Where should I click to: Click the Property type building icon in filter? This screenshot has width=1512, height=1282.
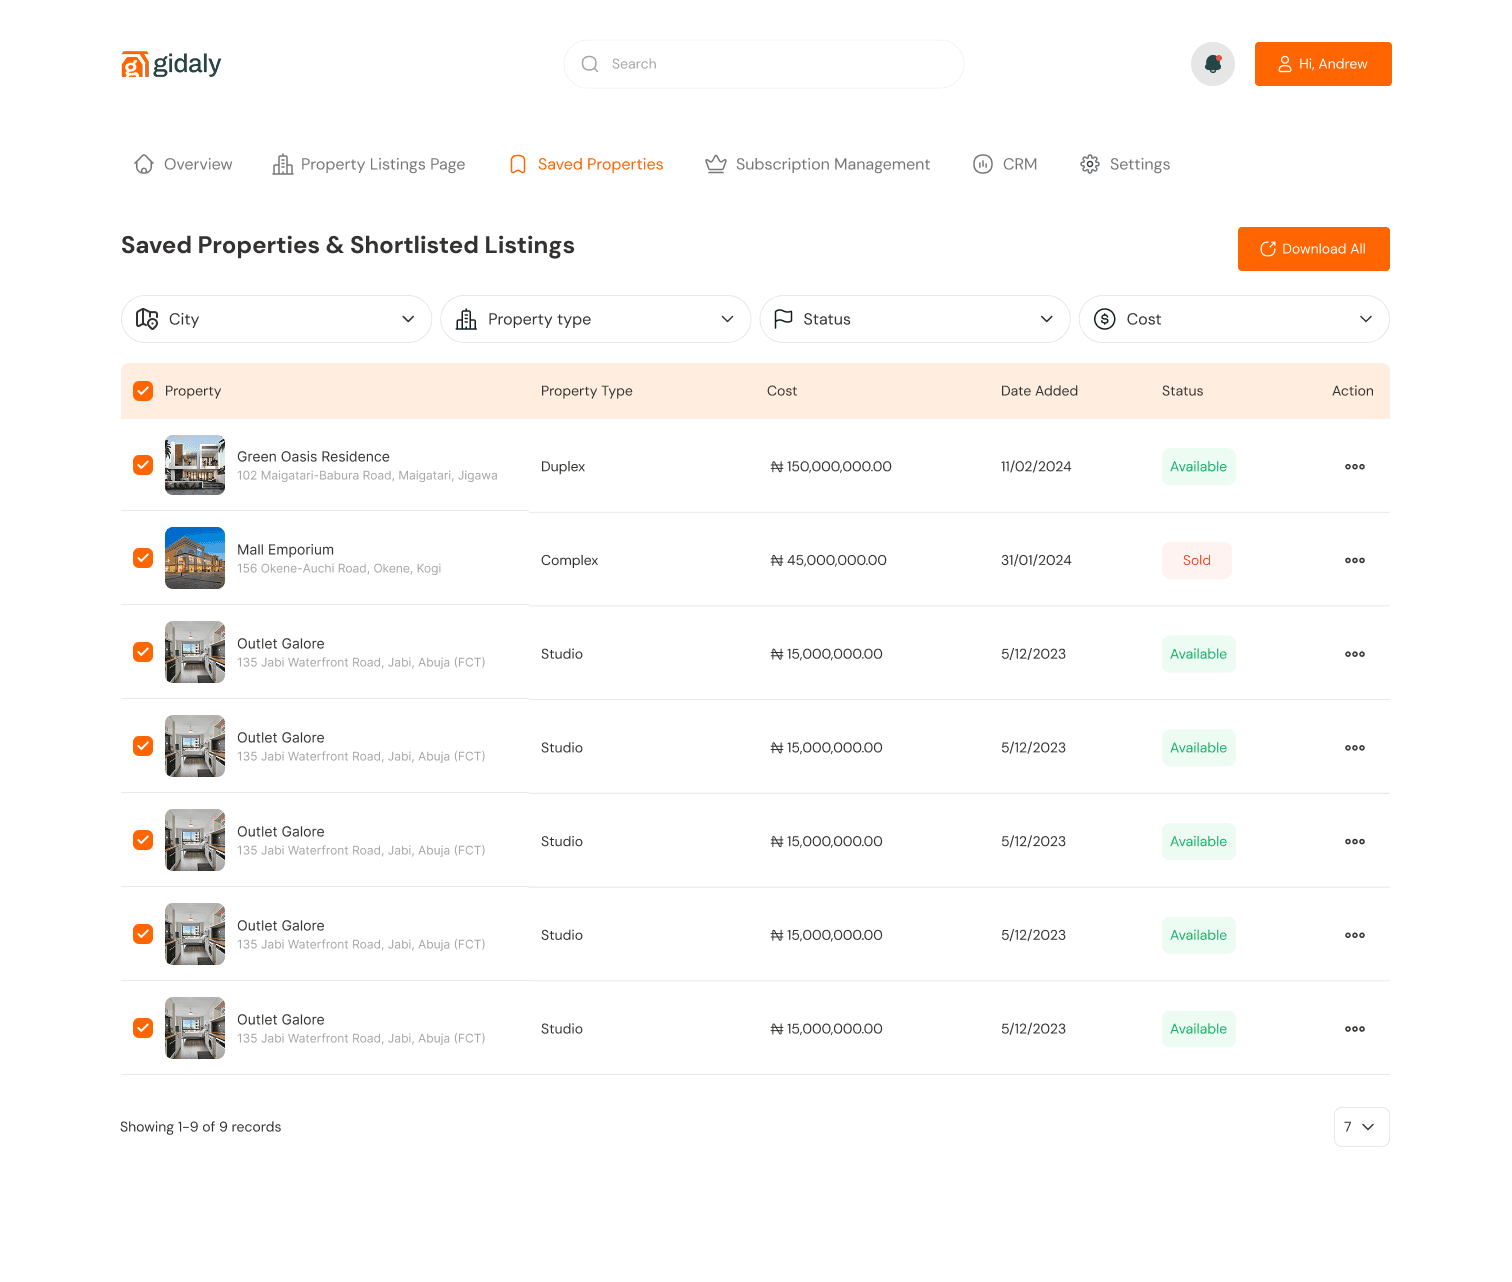point(466,319)
